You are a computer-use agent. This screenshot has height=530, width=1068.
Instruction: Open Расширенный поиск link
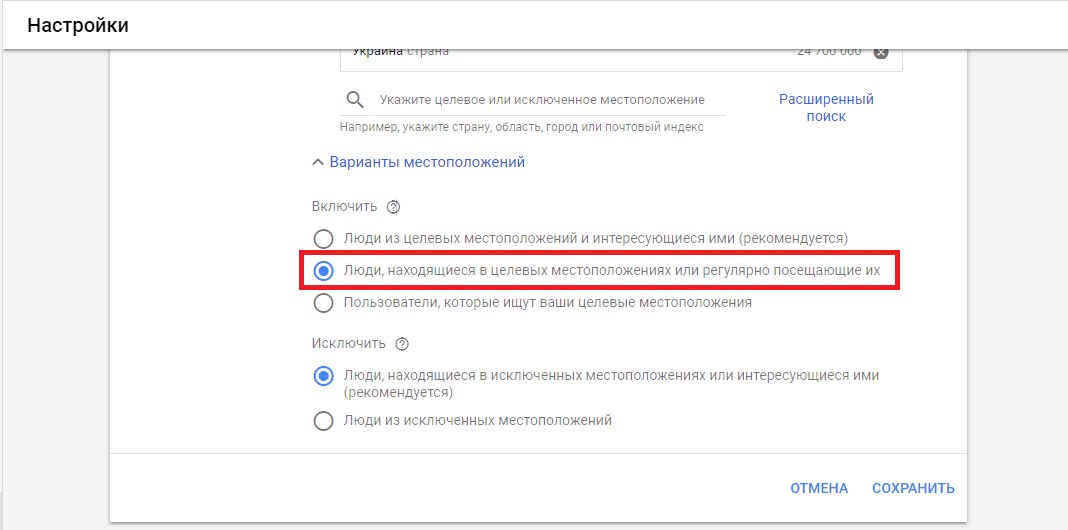pyautogui.click(x=826, y=108)
